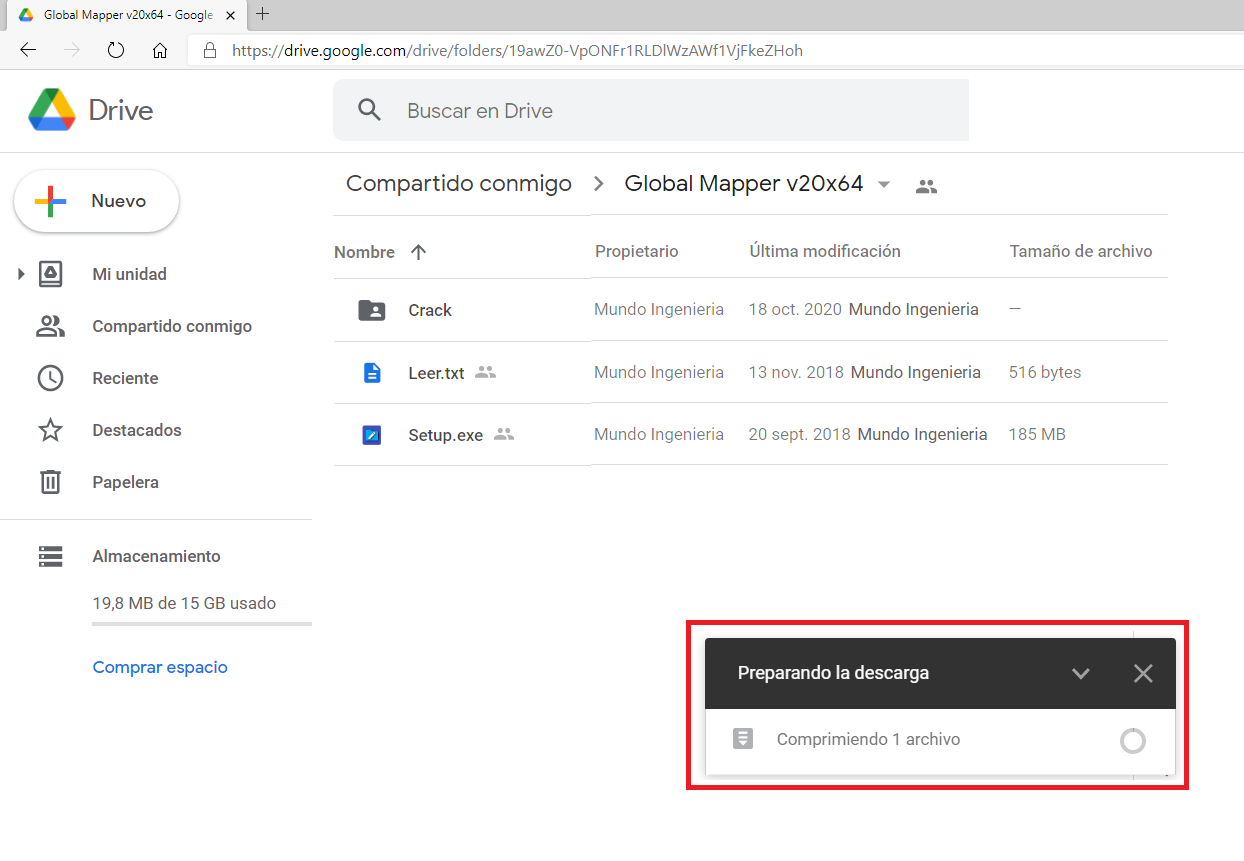The width and height of the screenshot is (1244, 861).
Task: Click the browser back arrow
Action: point(28,50)
